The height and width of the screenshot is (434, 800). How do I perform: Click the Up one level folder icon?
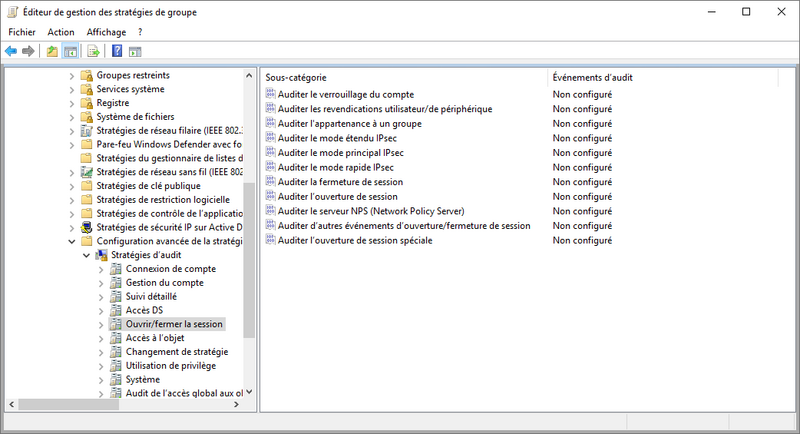pyautogui.click(x=52, y=51)
